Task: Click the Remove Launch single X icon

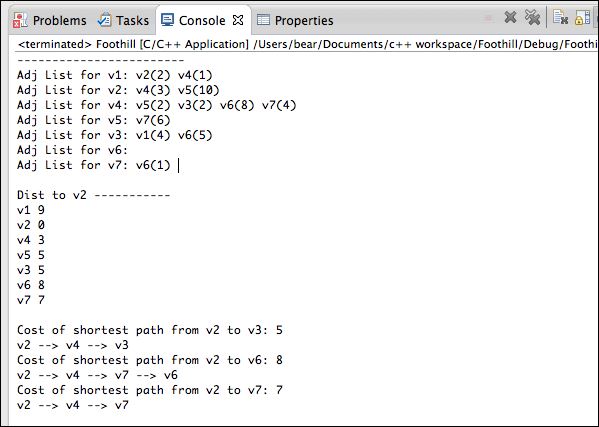Action: (510, 17)
